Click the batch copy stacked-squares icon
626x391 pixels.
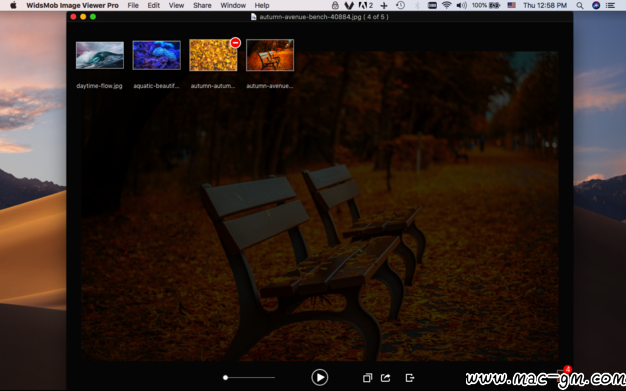point(367,378)
